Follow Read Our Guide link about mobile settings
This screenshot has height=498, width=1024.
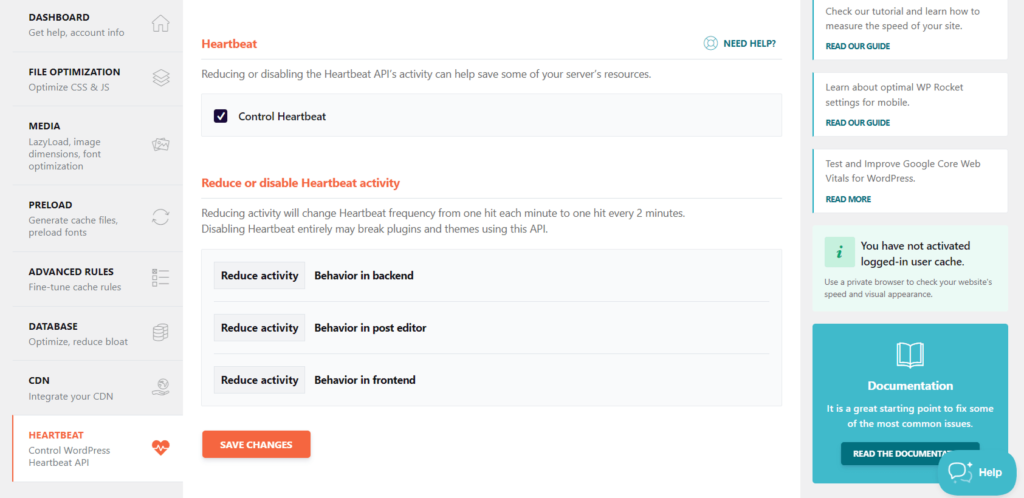point(857,123)
